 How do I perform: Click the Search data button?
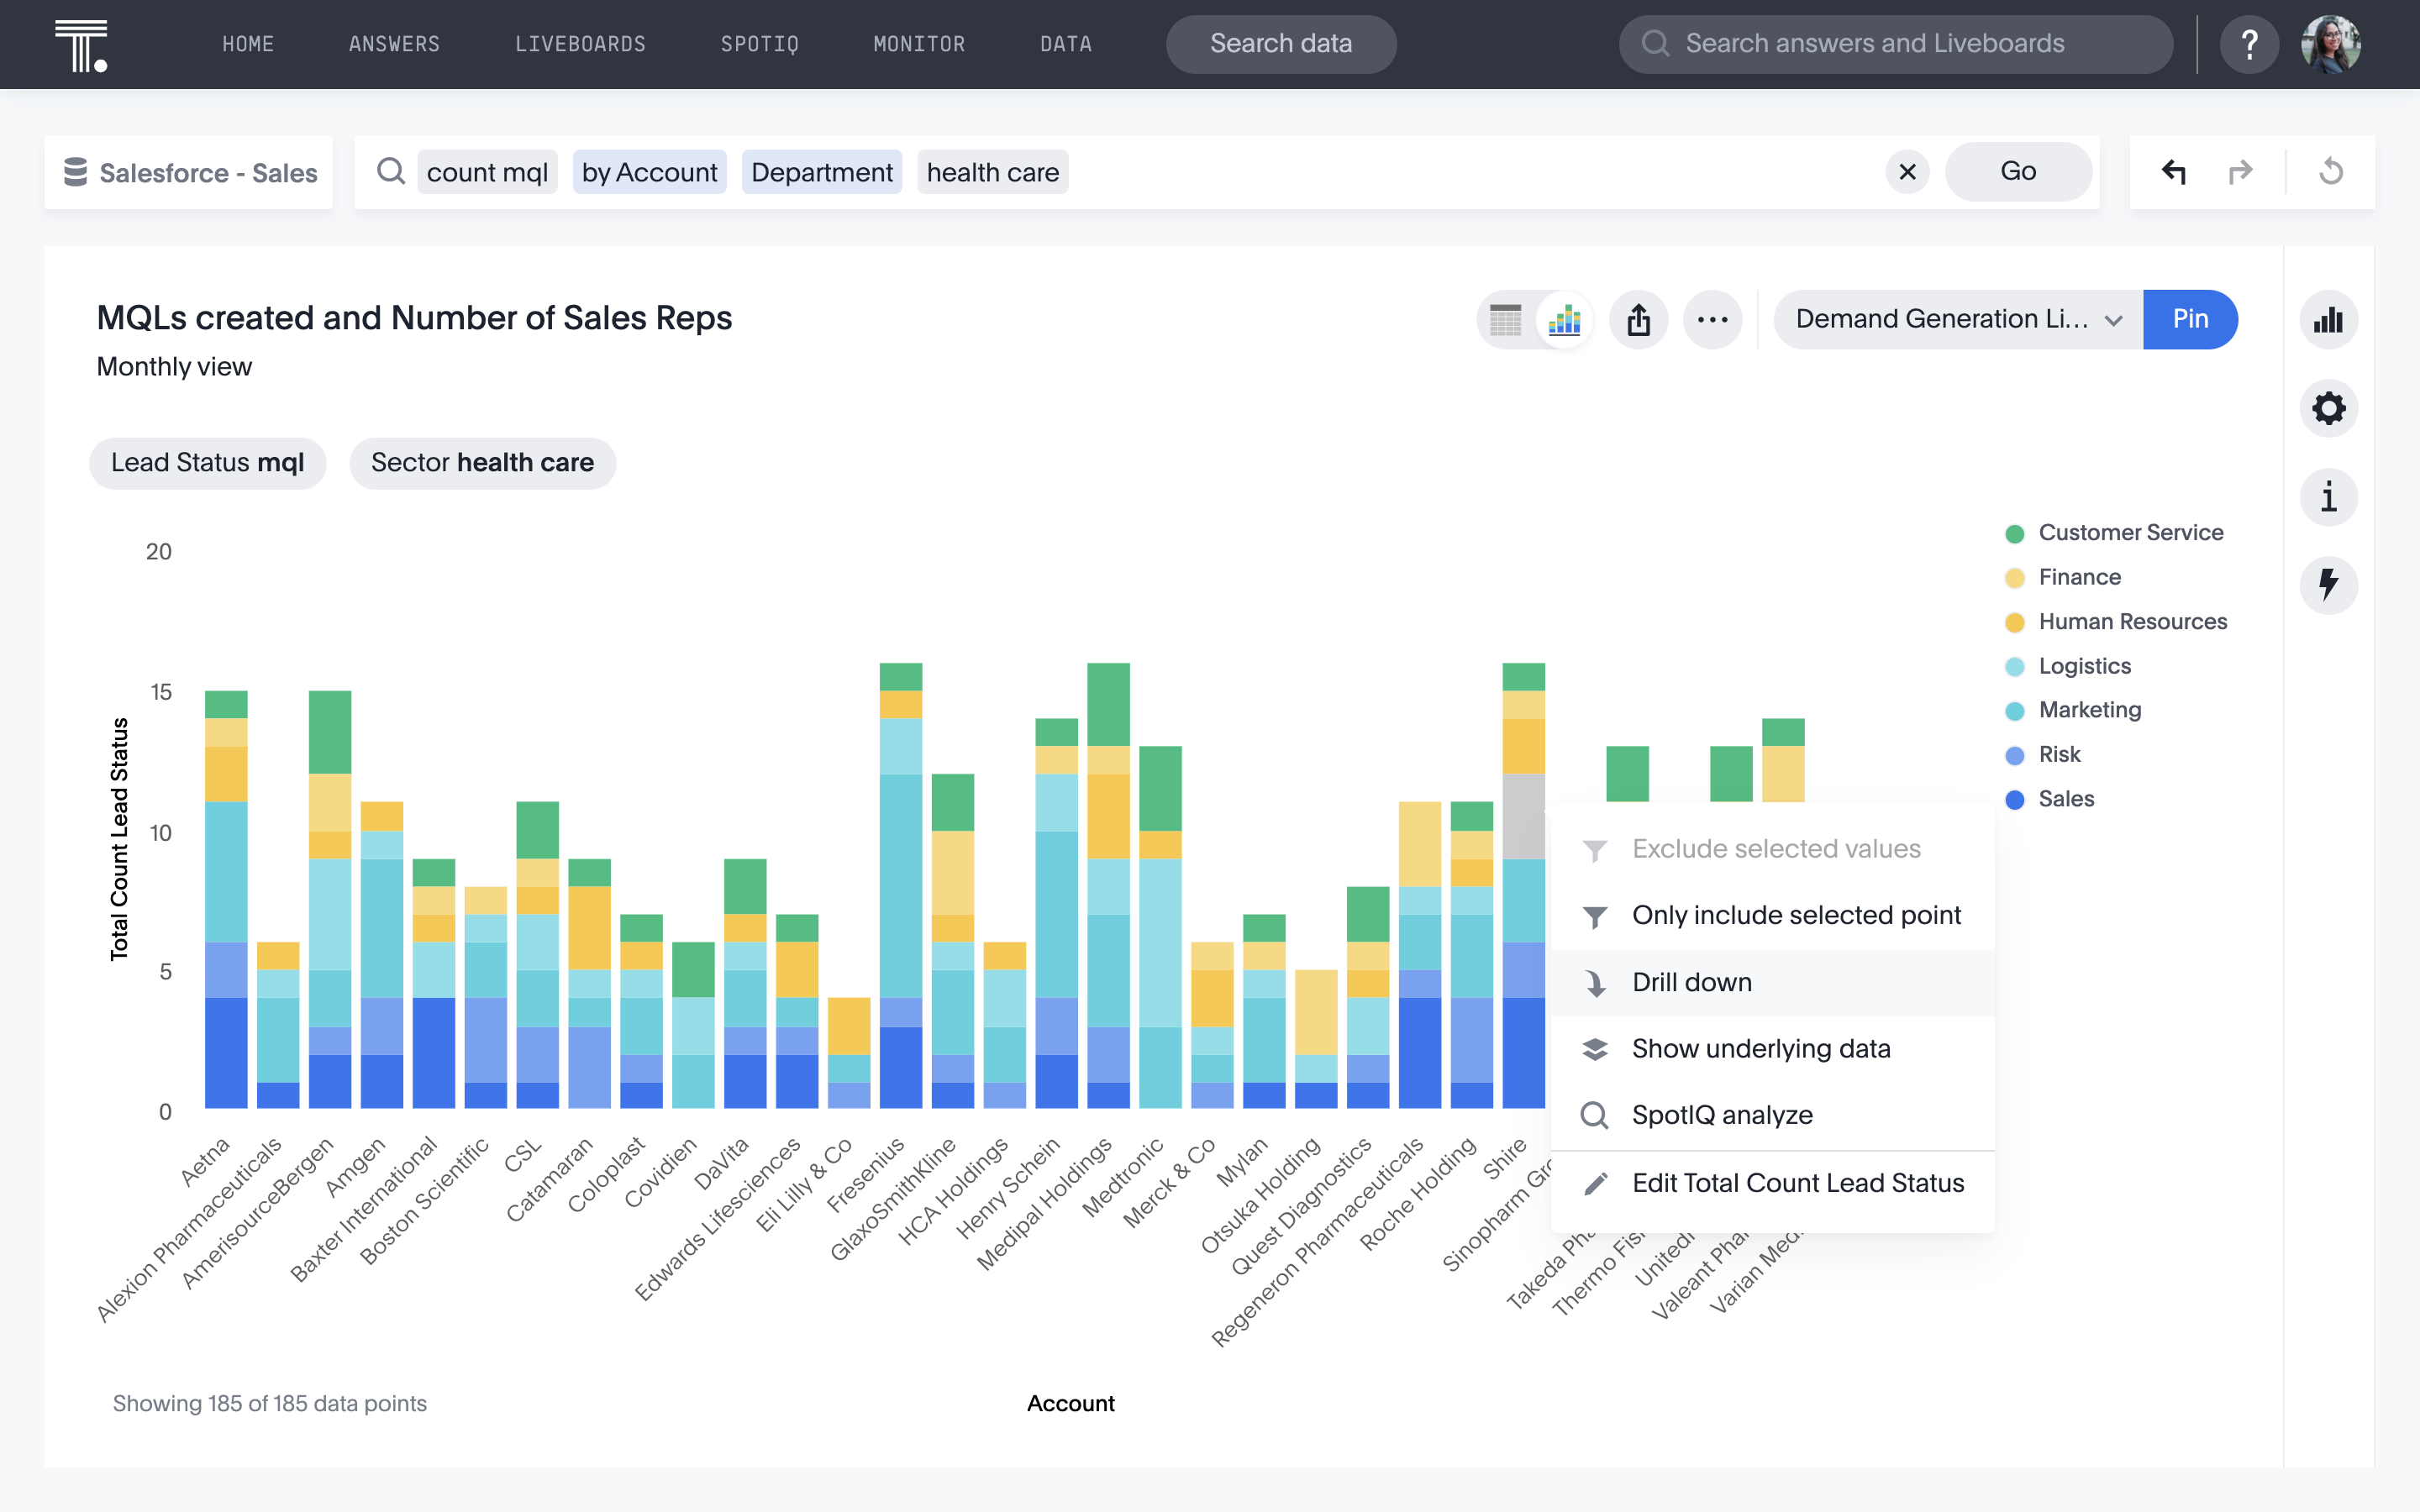1281,44
